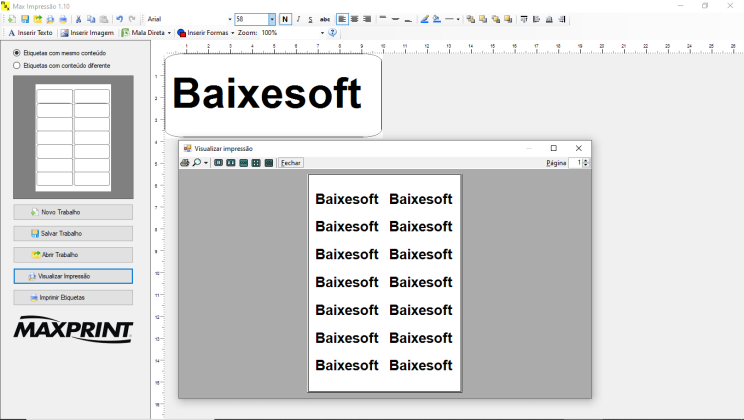Click the help question mark icon

(333, 33)
